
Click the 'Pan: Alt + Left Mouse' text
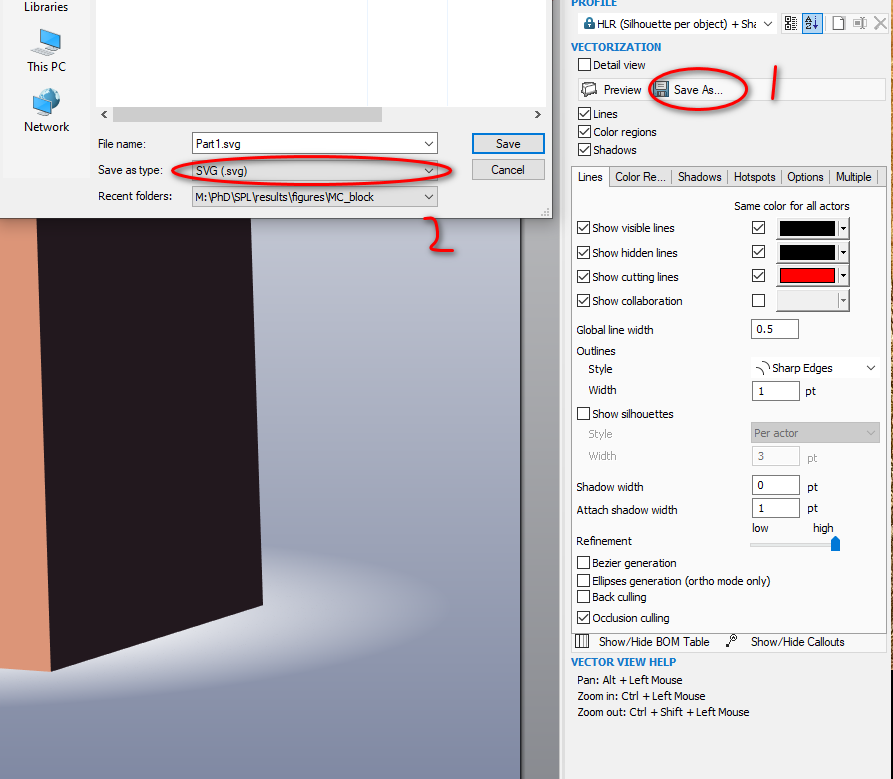[x=629, y=680]
